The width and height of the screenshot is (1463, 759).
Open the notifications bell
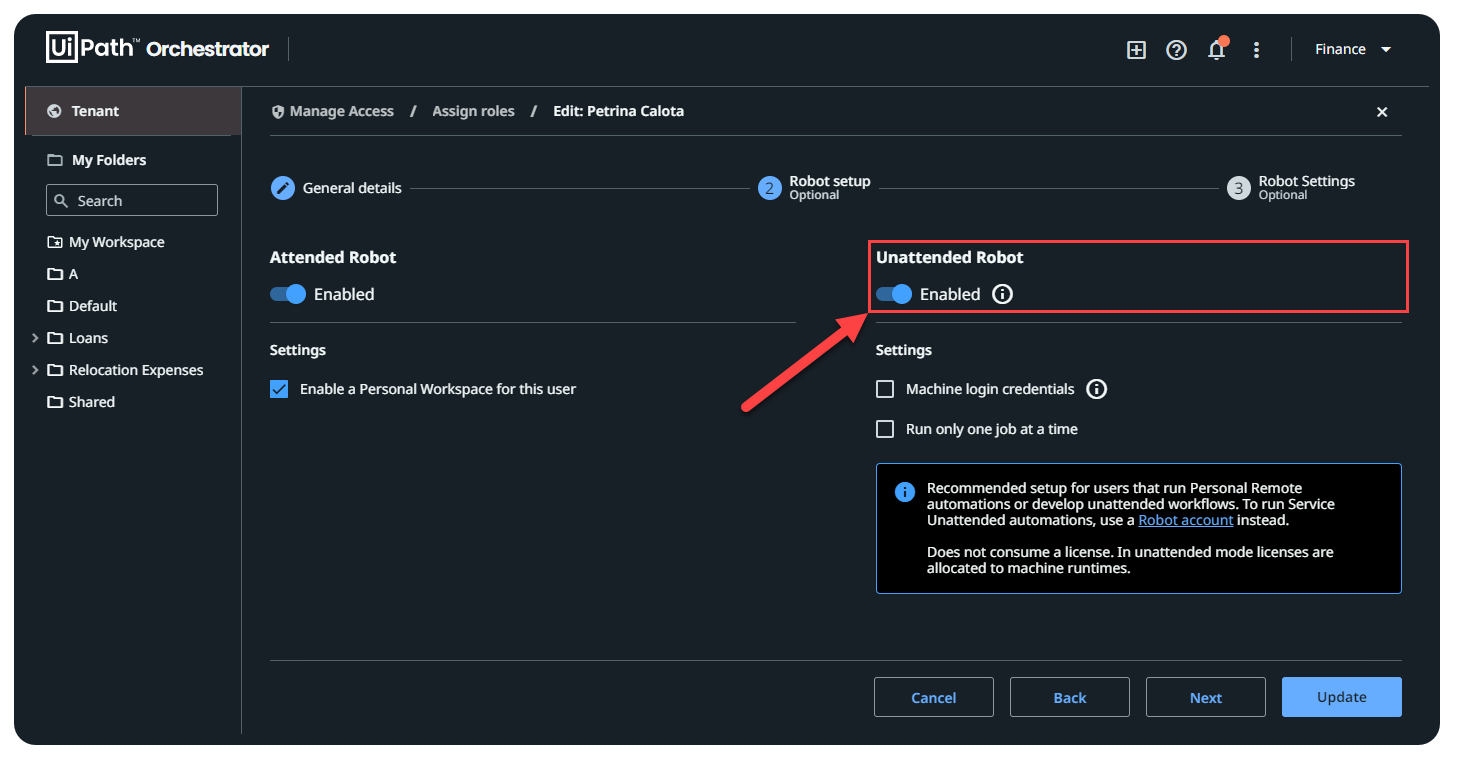click(x=1217, y=50)
